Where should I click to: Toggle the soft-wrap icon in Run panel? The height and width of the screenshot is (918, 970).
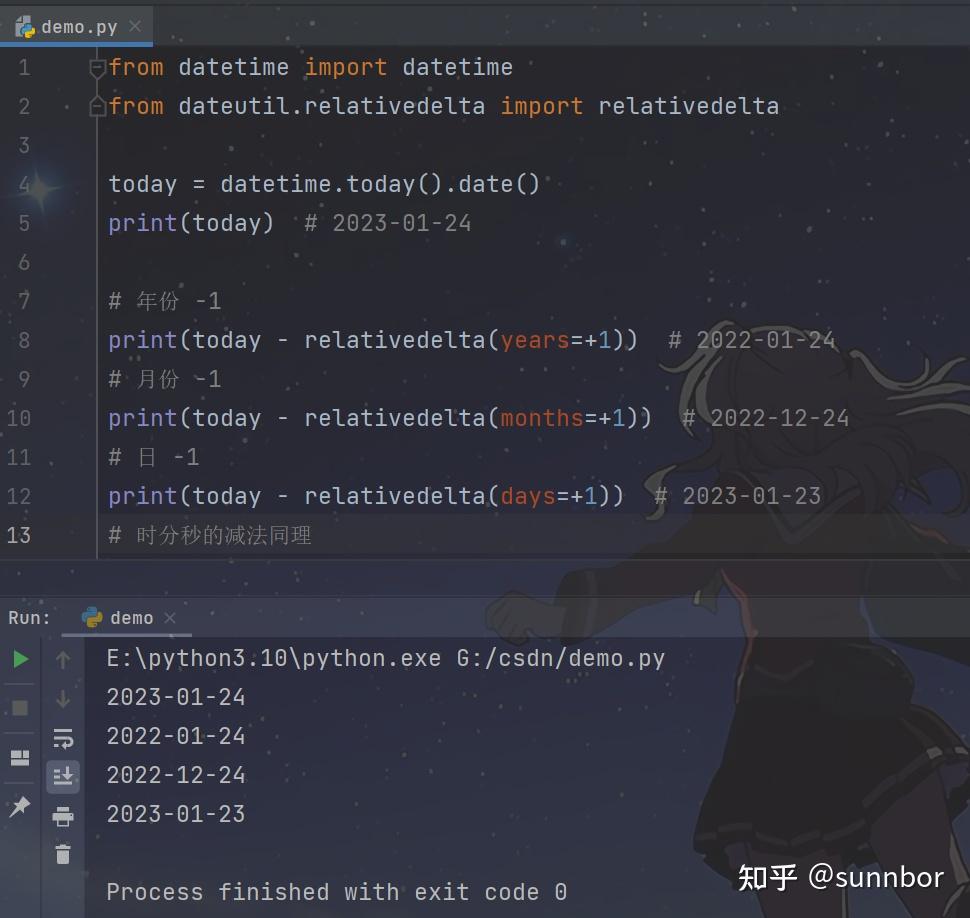click(x=63, y=738)
